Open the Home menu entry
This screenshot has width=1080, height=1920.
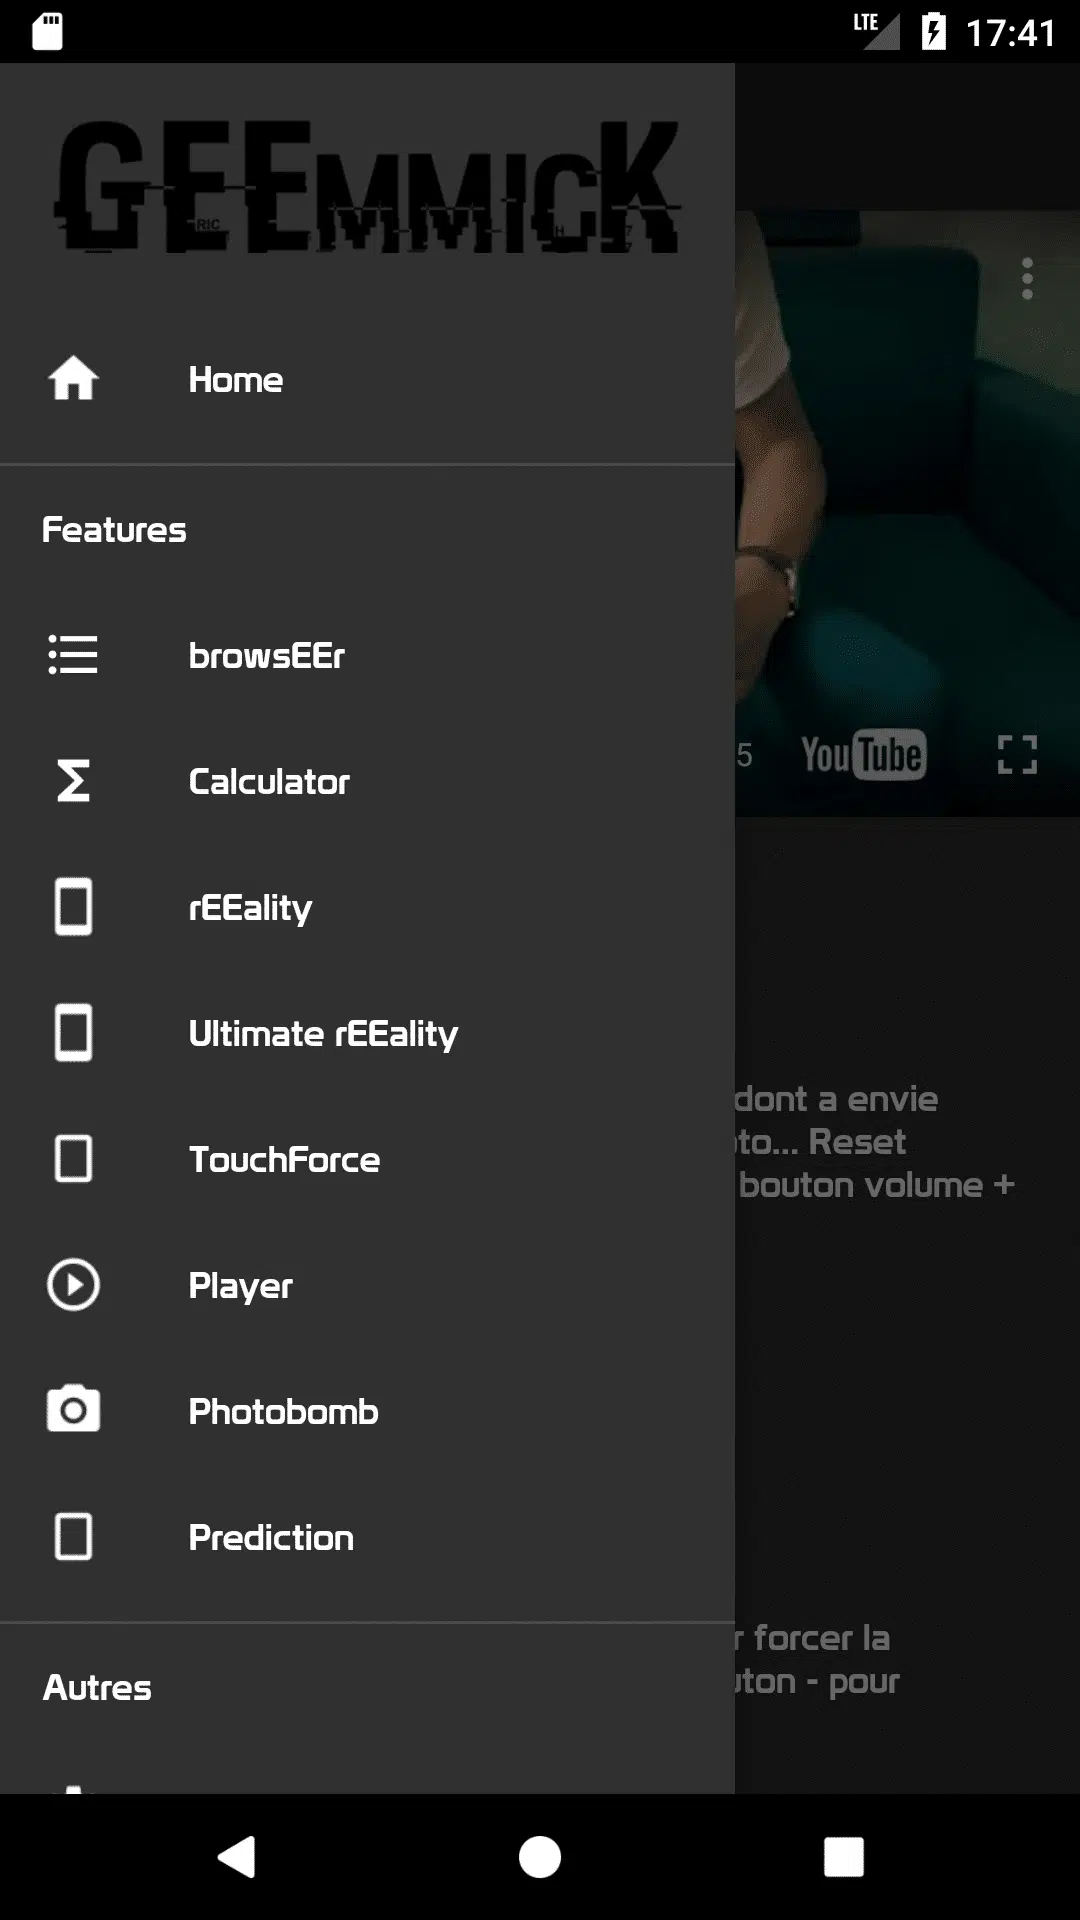[367, 380]
